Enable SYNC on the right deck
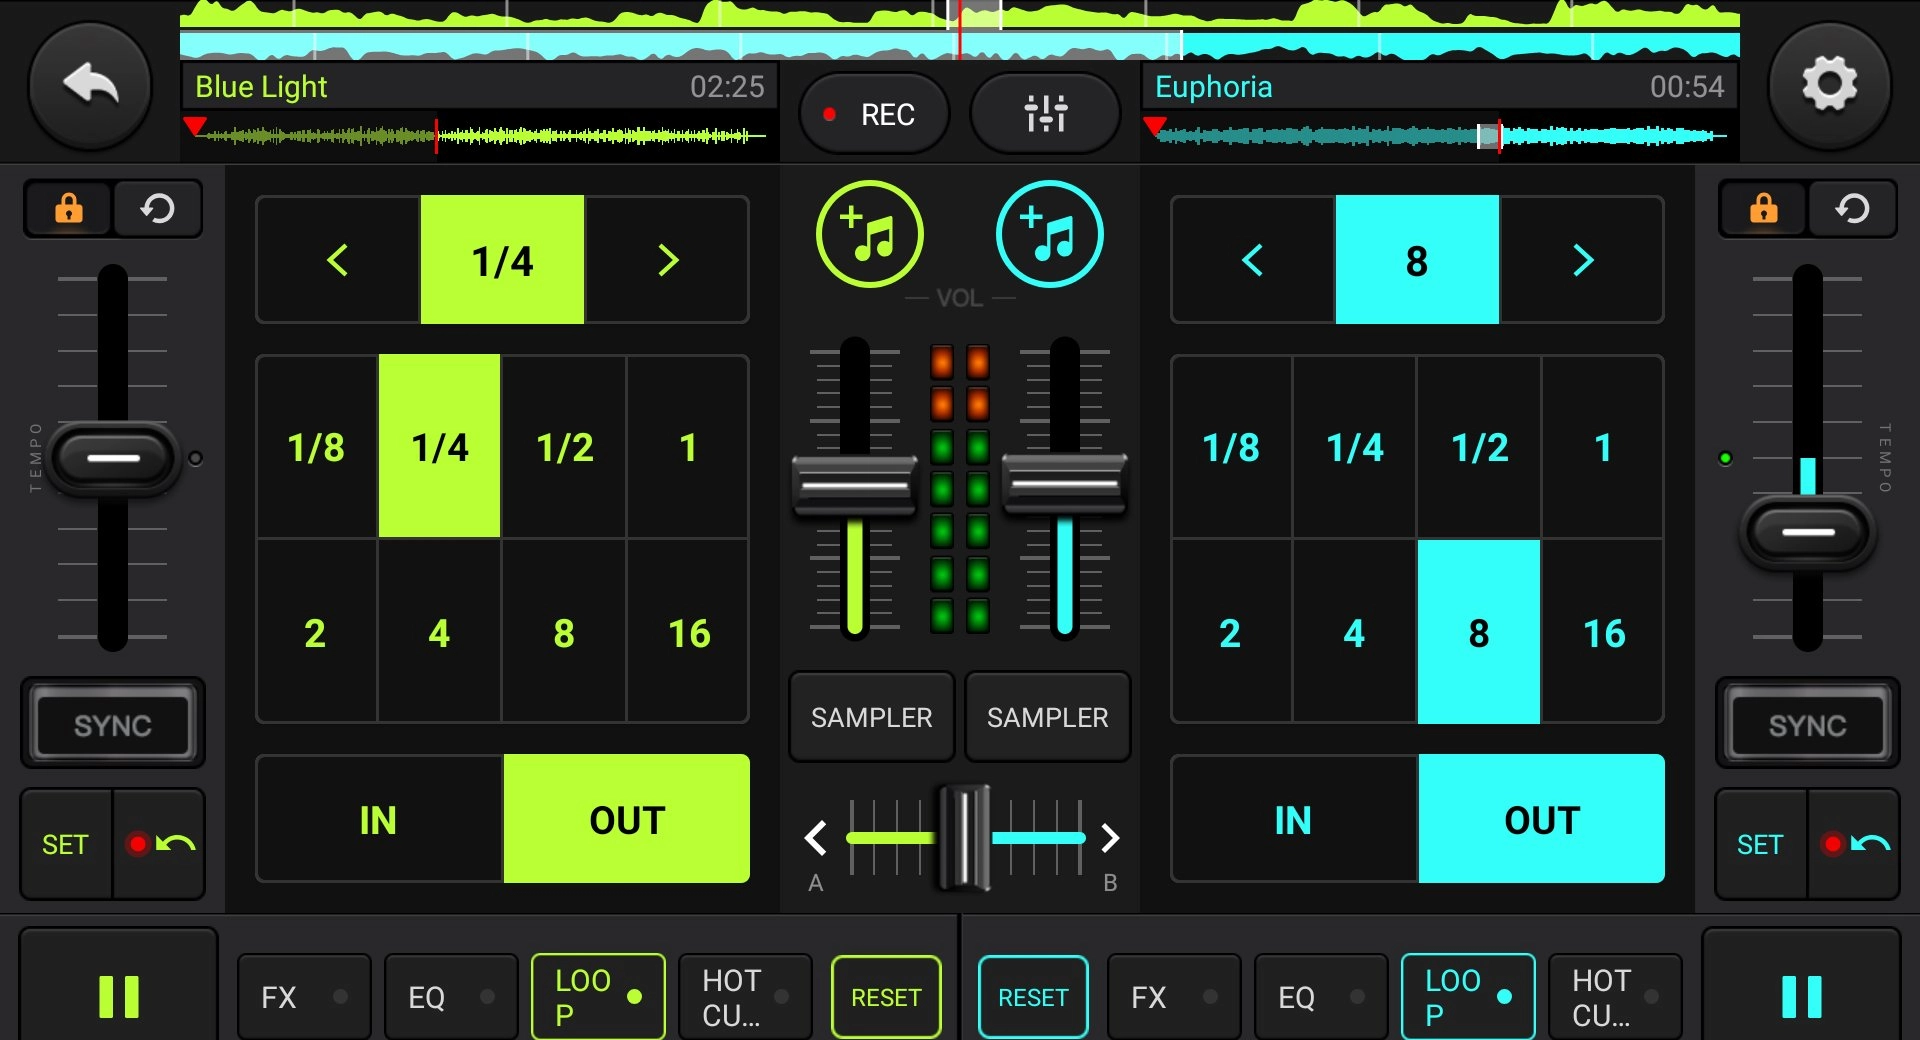The height and width of the screenshot is (1040, 1920). (x=1806, y=724)
